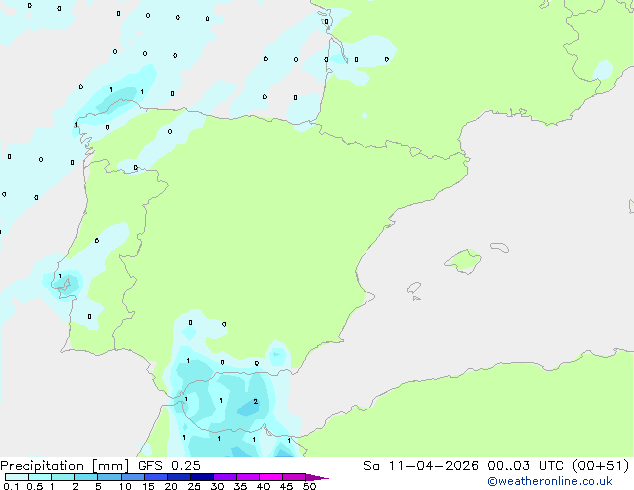
Task: Click the 30–35 mm purple legend swatch
Action: pyautogui.click(x=224, y=477)
